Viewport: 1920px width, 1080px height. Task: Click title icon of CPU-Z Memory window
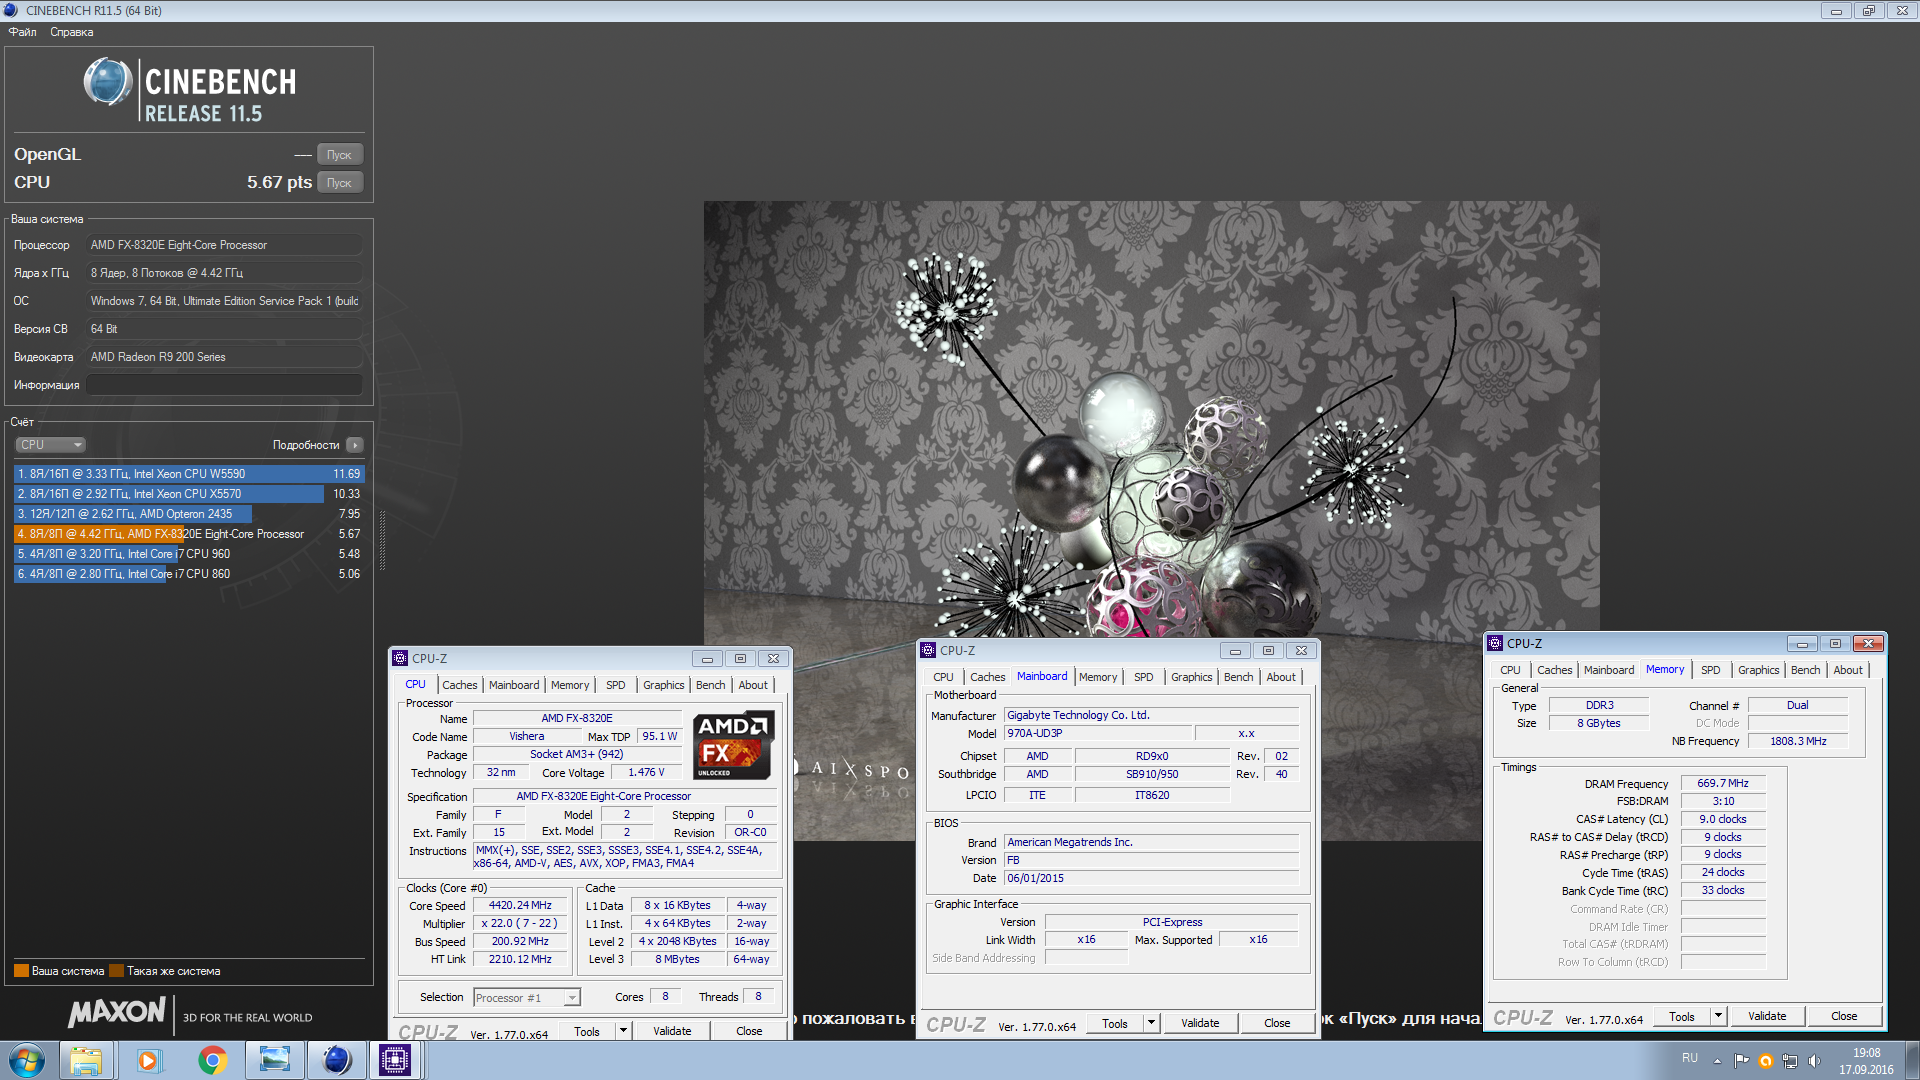pos(1495,643)
